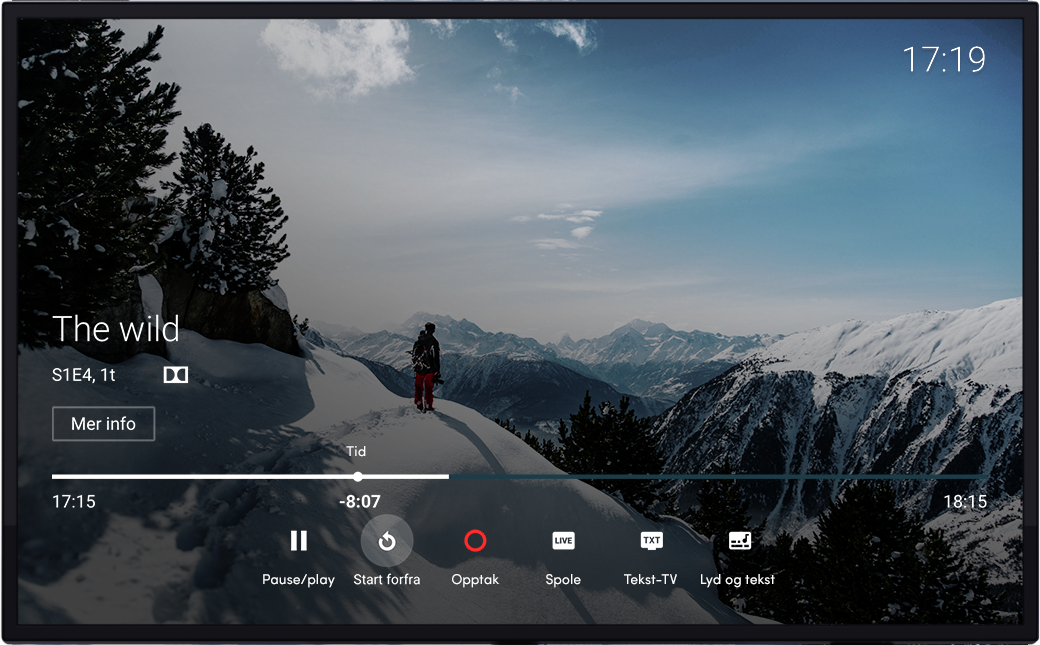Click the 17:15 program start time

74,502
